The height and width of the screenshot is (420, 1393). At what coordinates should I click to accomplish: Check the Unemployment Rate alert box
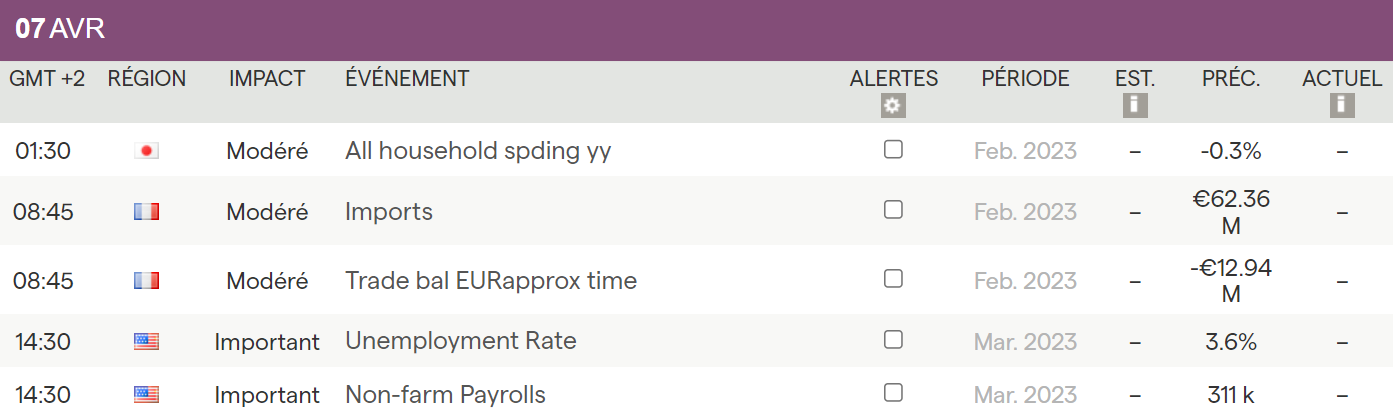tap(893, 340)
